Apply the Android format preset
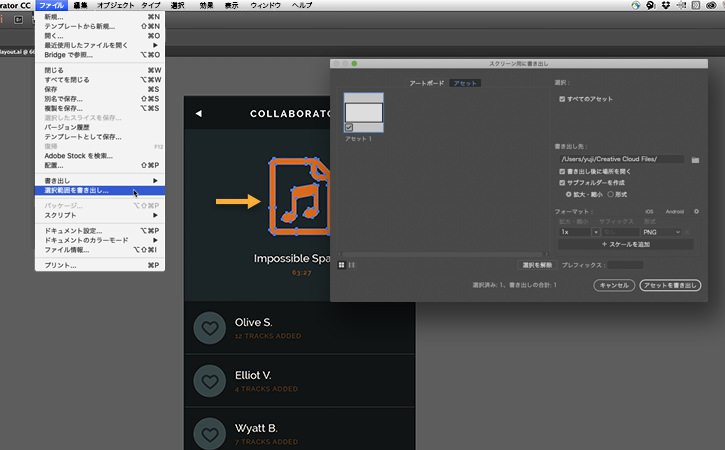The height and width of the screenshot is (450, 725). 675,211
